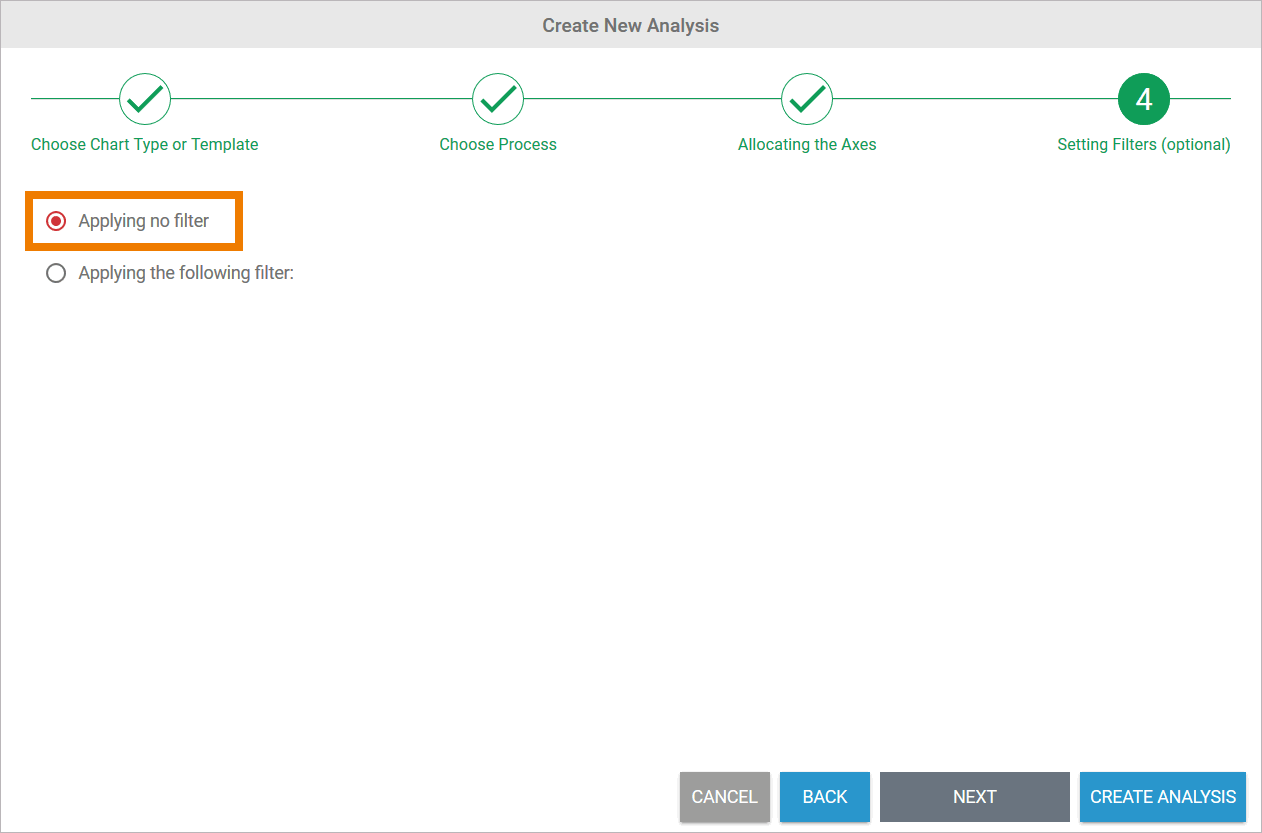The height and width of the screenshot is (833, 1262).
Task: Select Applying the following filter radio button
Action: [56, 273]
